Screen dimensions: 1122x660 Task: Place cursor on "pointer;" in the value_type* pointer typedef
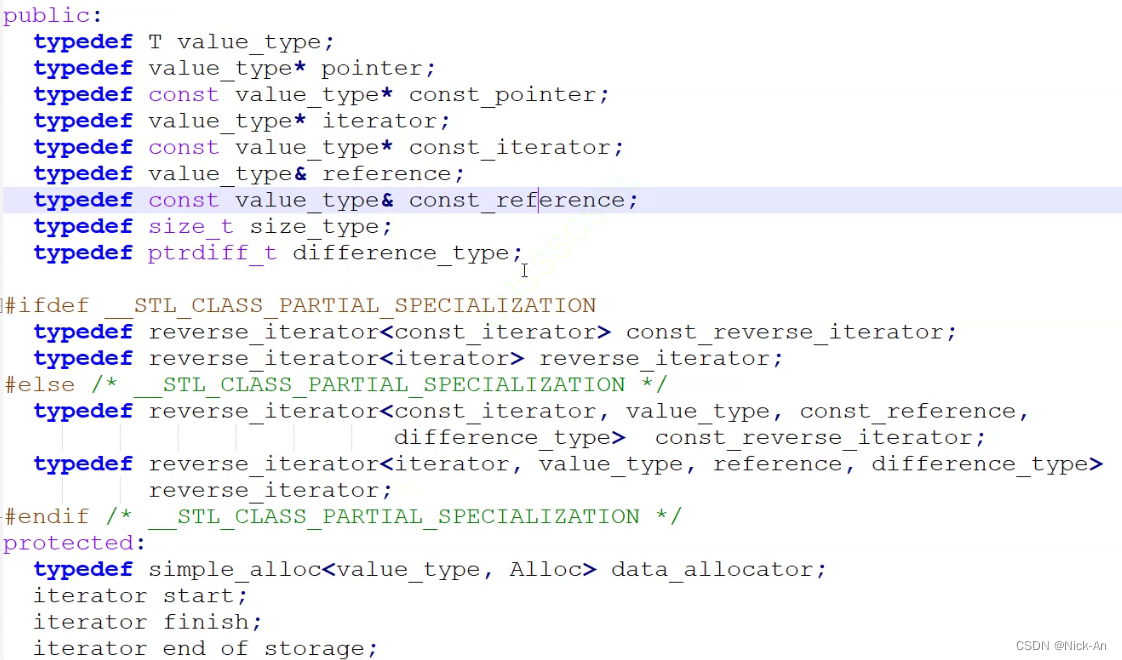tap(378, 69)
